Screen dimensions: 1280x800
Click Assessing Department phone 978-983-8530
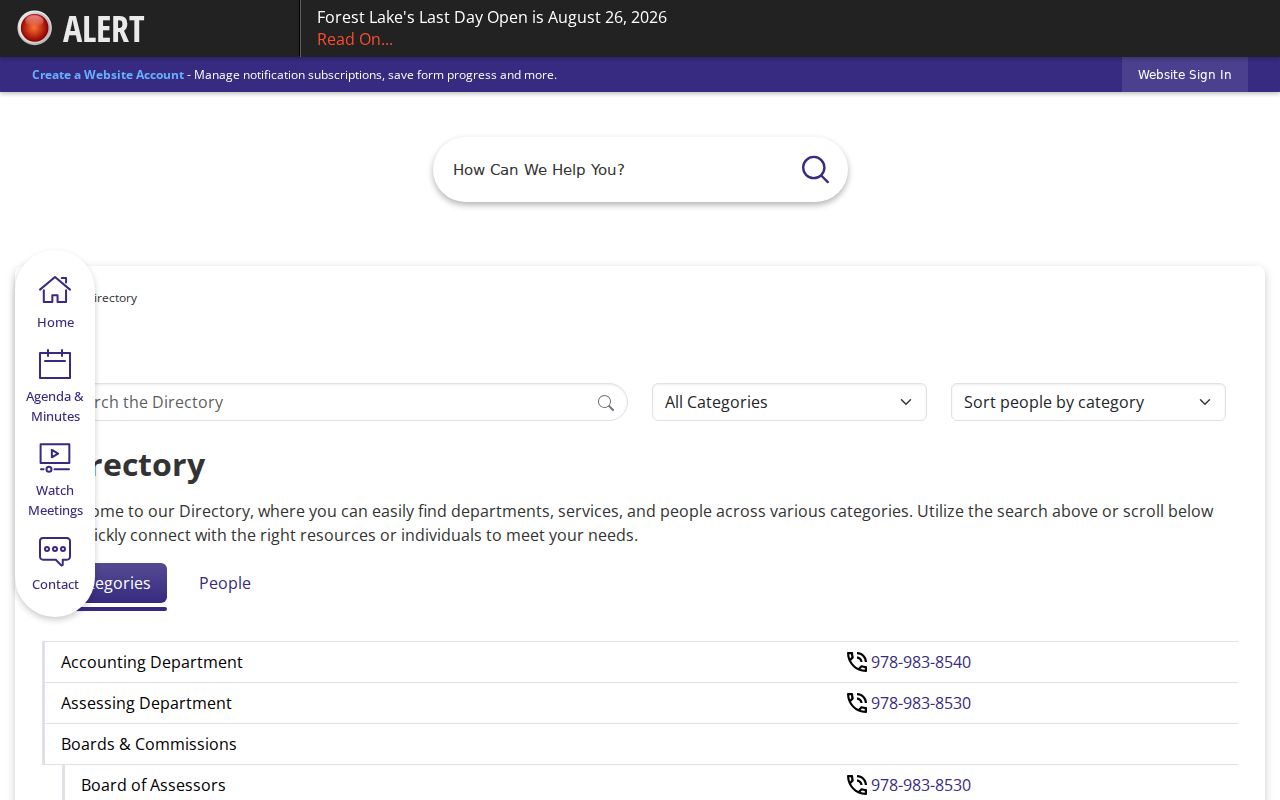[x=921, y=703]
